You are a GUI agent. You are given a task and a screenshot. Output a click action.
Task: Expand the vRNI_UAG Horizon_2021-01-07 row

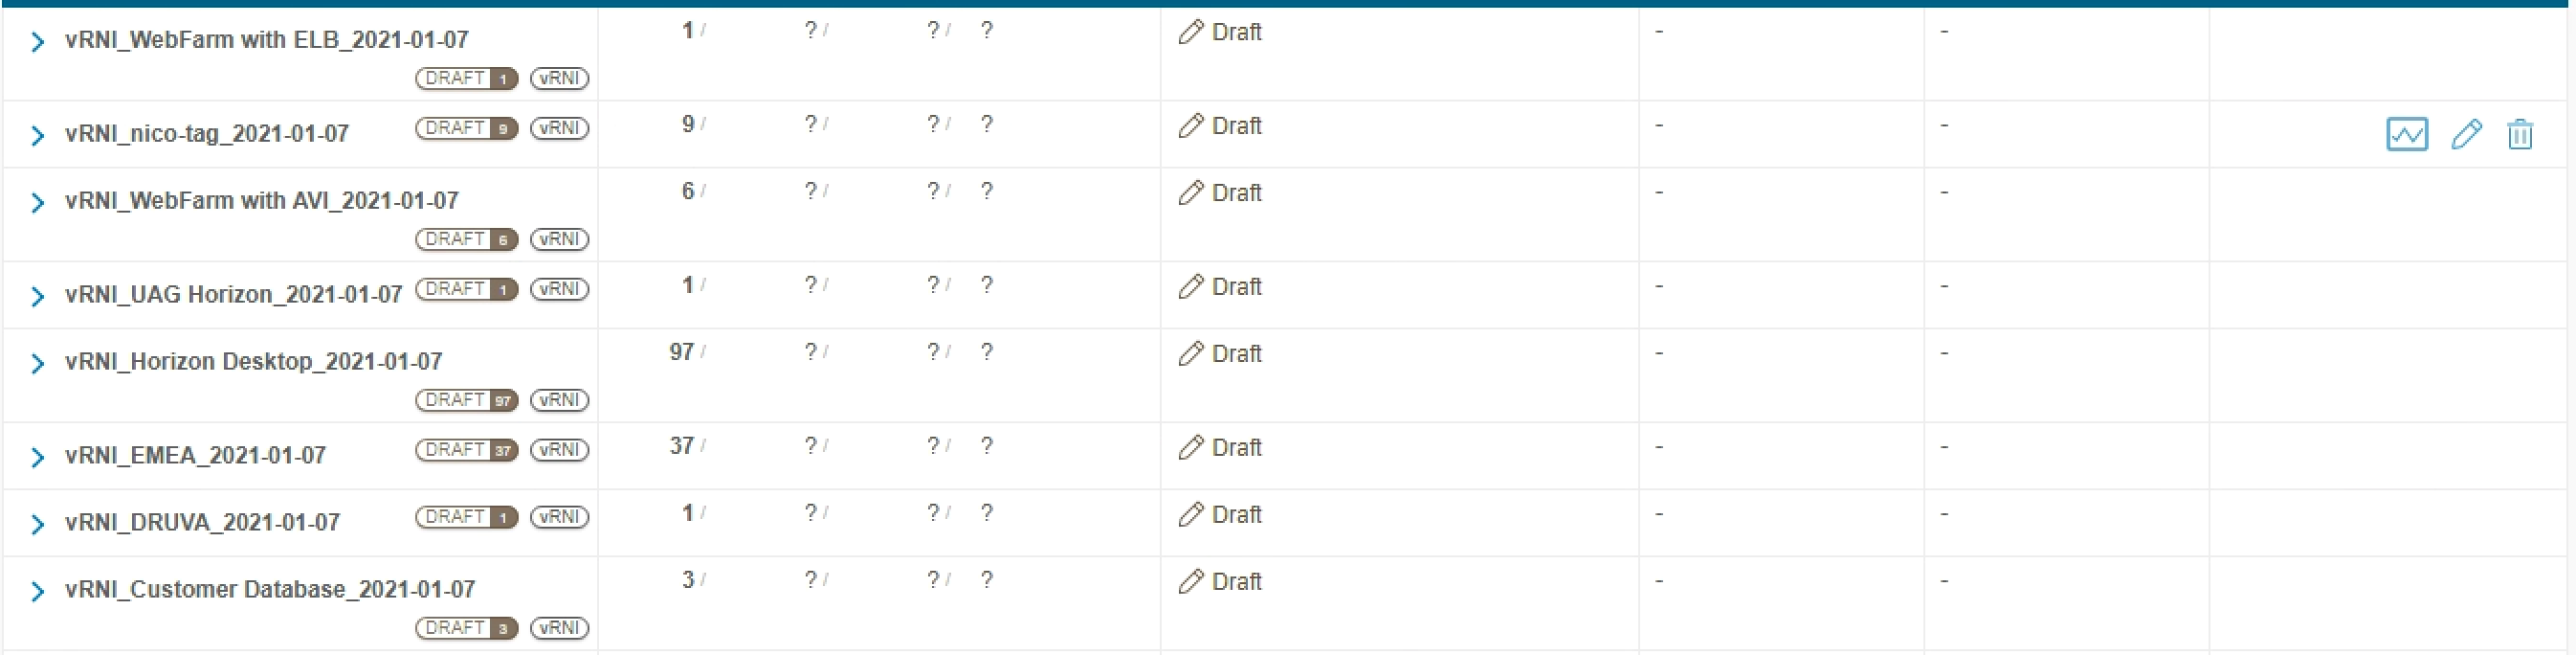[x=37, y=295]
